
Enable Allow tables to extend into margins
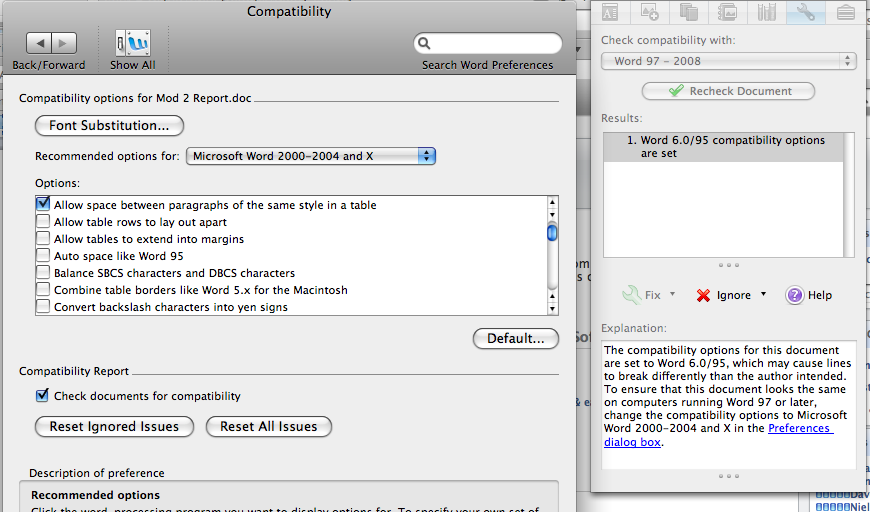point(43,239)
